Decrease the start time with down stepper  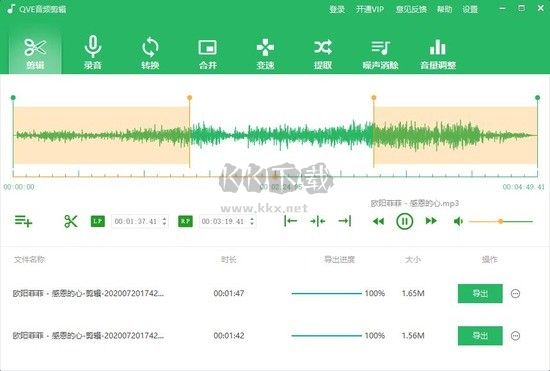click(x=165, y=224)
